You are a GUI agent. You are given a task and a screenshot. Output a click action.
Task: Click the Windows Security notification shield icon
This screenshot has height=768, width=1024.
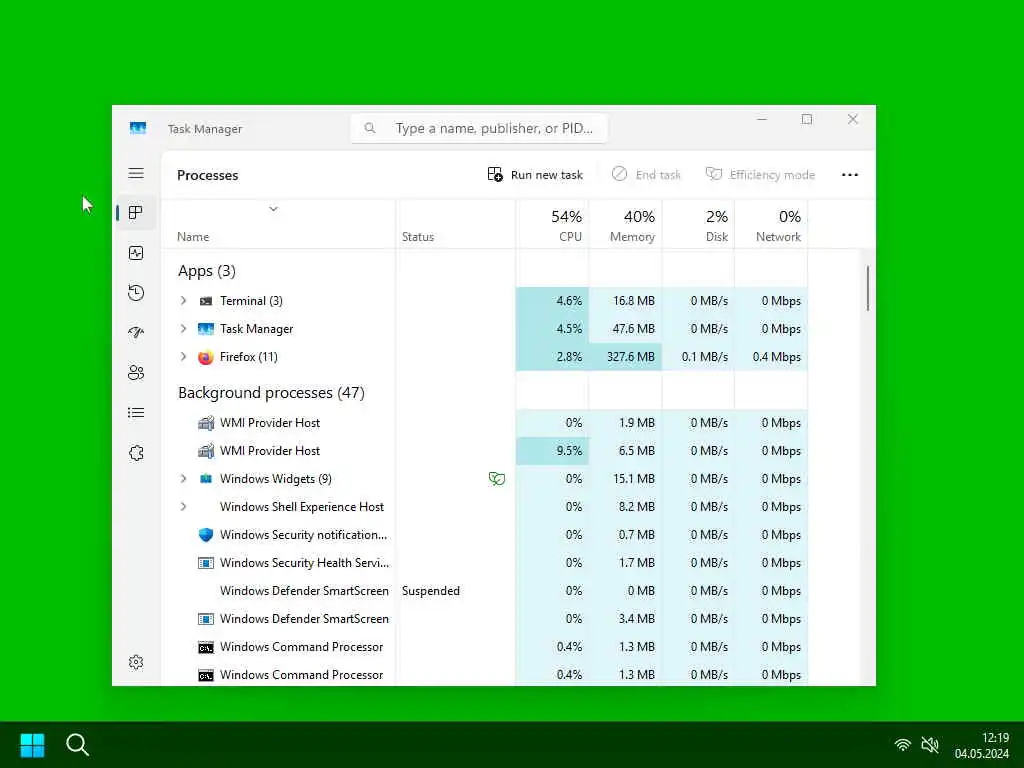pos(206,535)
